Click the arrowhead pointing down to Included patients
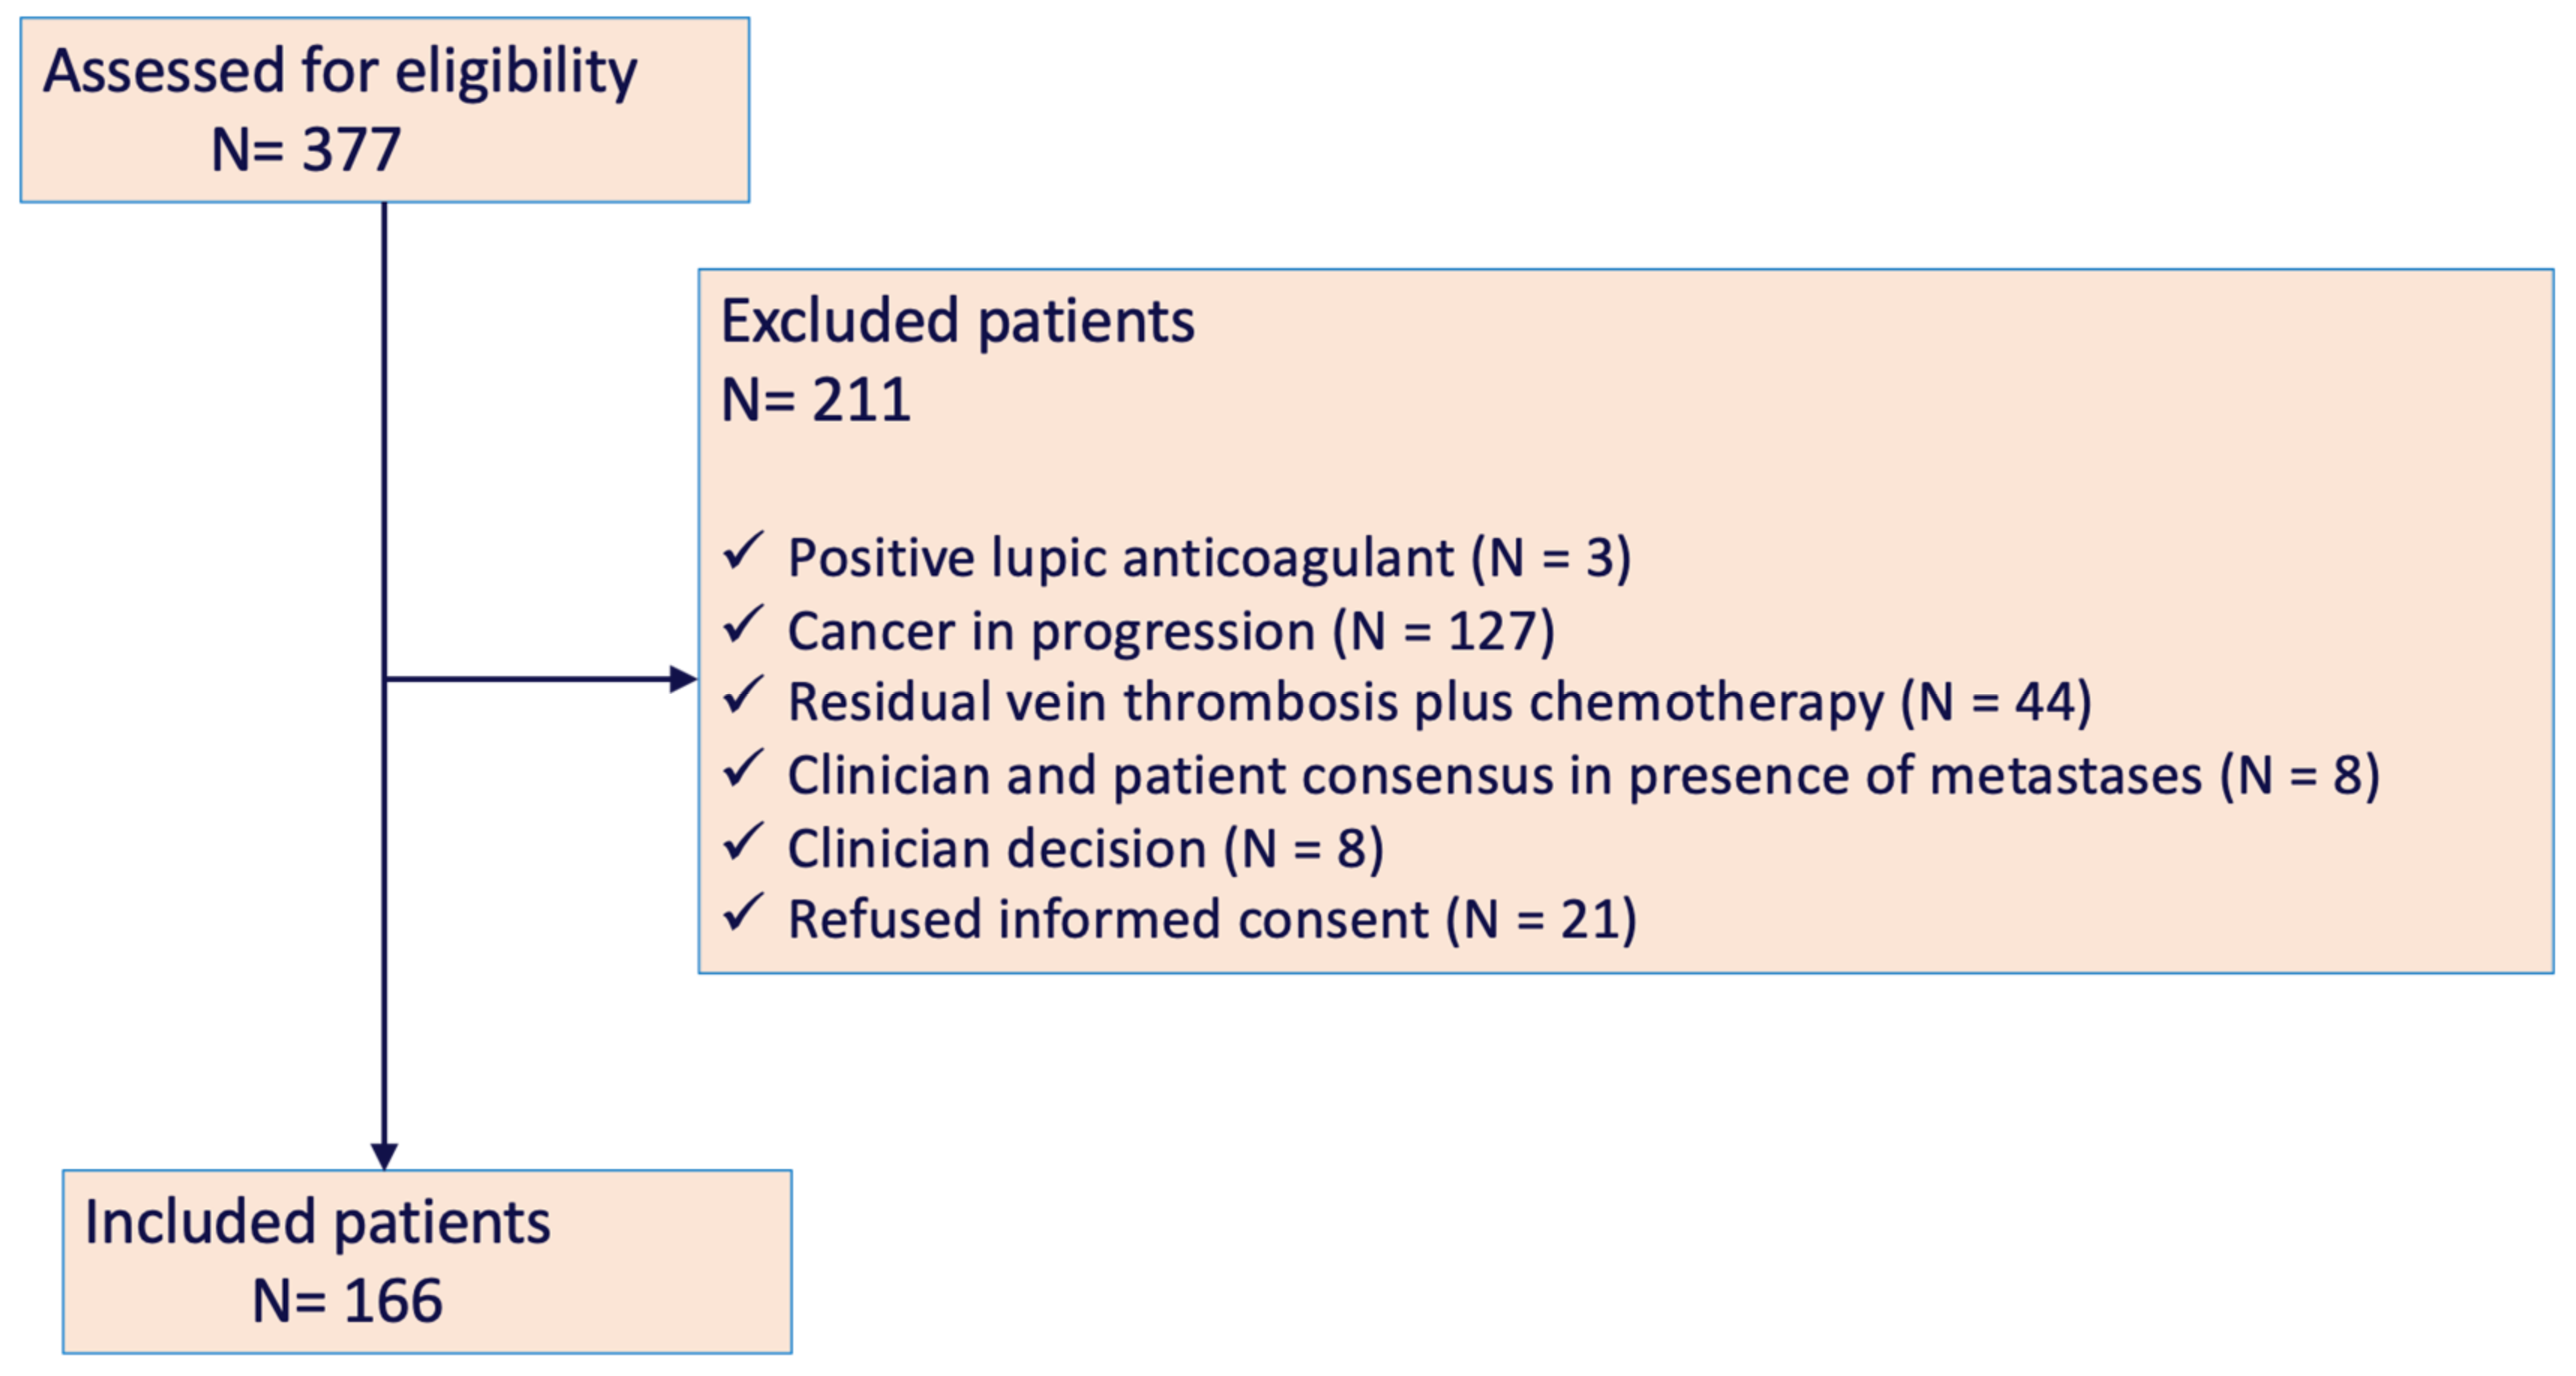 point(384,1156)
